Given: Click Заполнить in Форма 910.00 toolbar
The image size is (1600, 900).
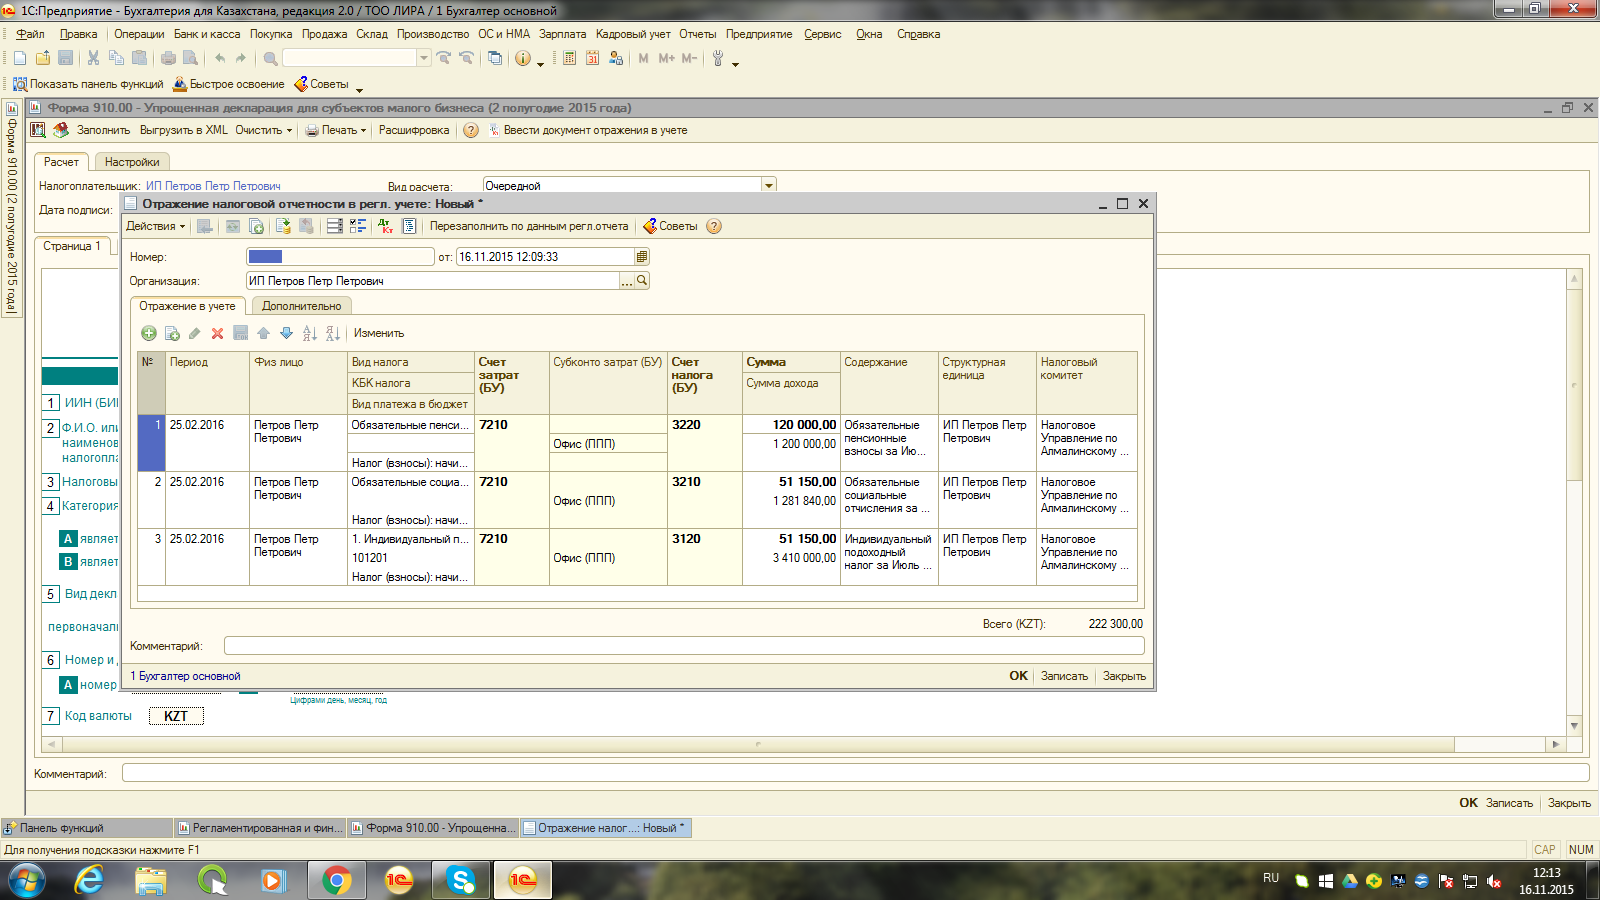Looking at the screenshot, I should 103,130.
